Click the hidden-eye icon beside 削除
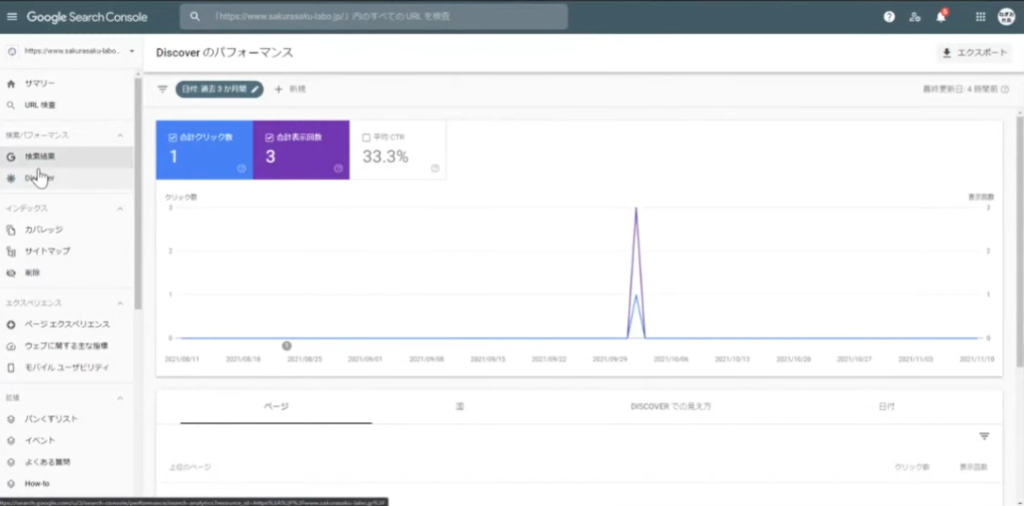Screen dimensions: 1024x506 click(x=10, y=272)
